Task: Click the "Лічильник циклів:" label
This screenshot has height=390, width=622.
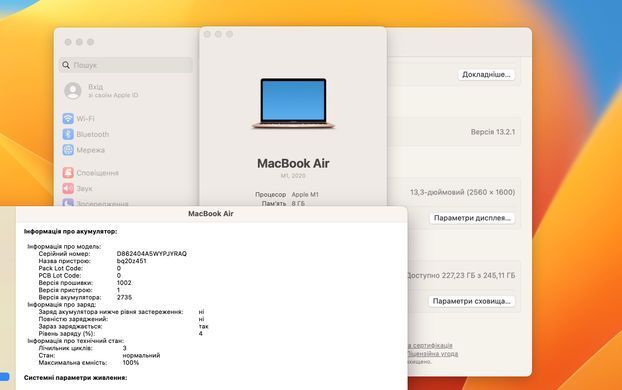Action: pyautogui.click(x=65, y=348)
